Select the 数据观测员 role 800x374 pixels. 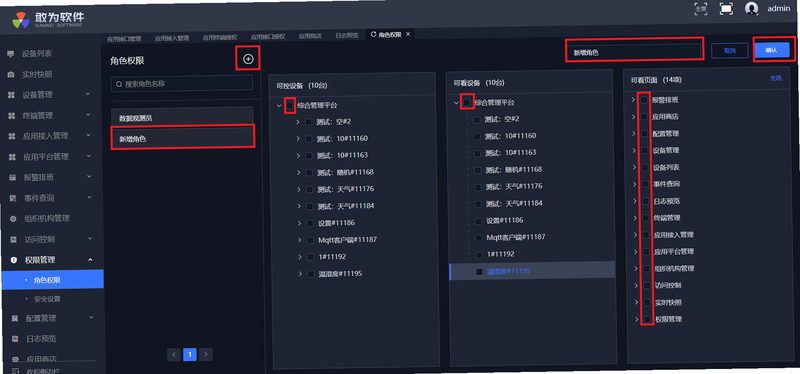click(x=182, y=117)
